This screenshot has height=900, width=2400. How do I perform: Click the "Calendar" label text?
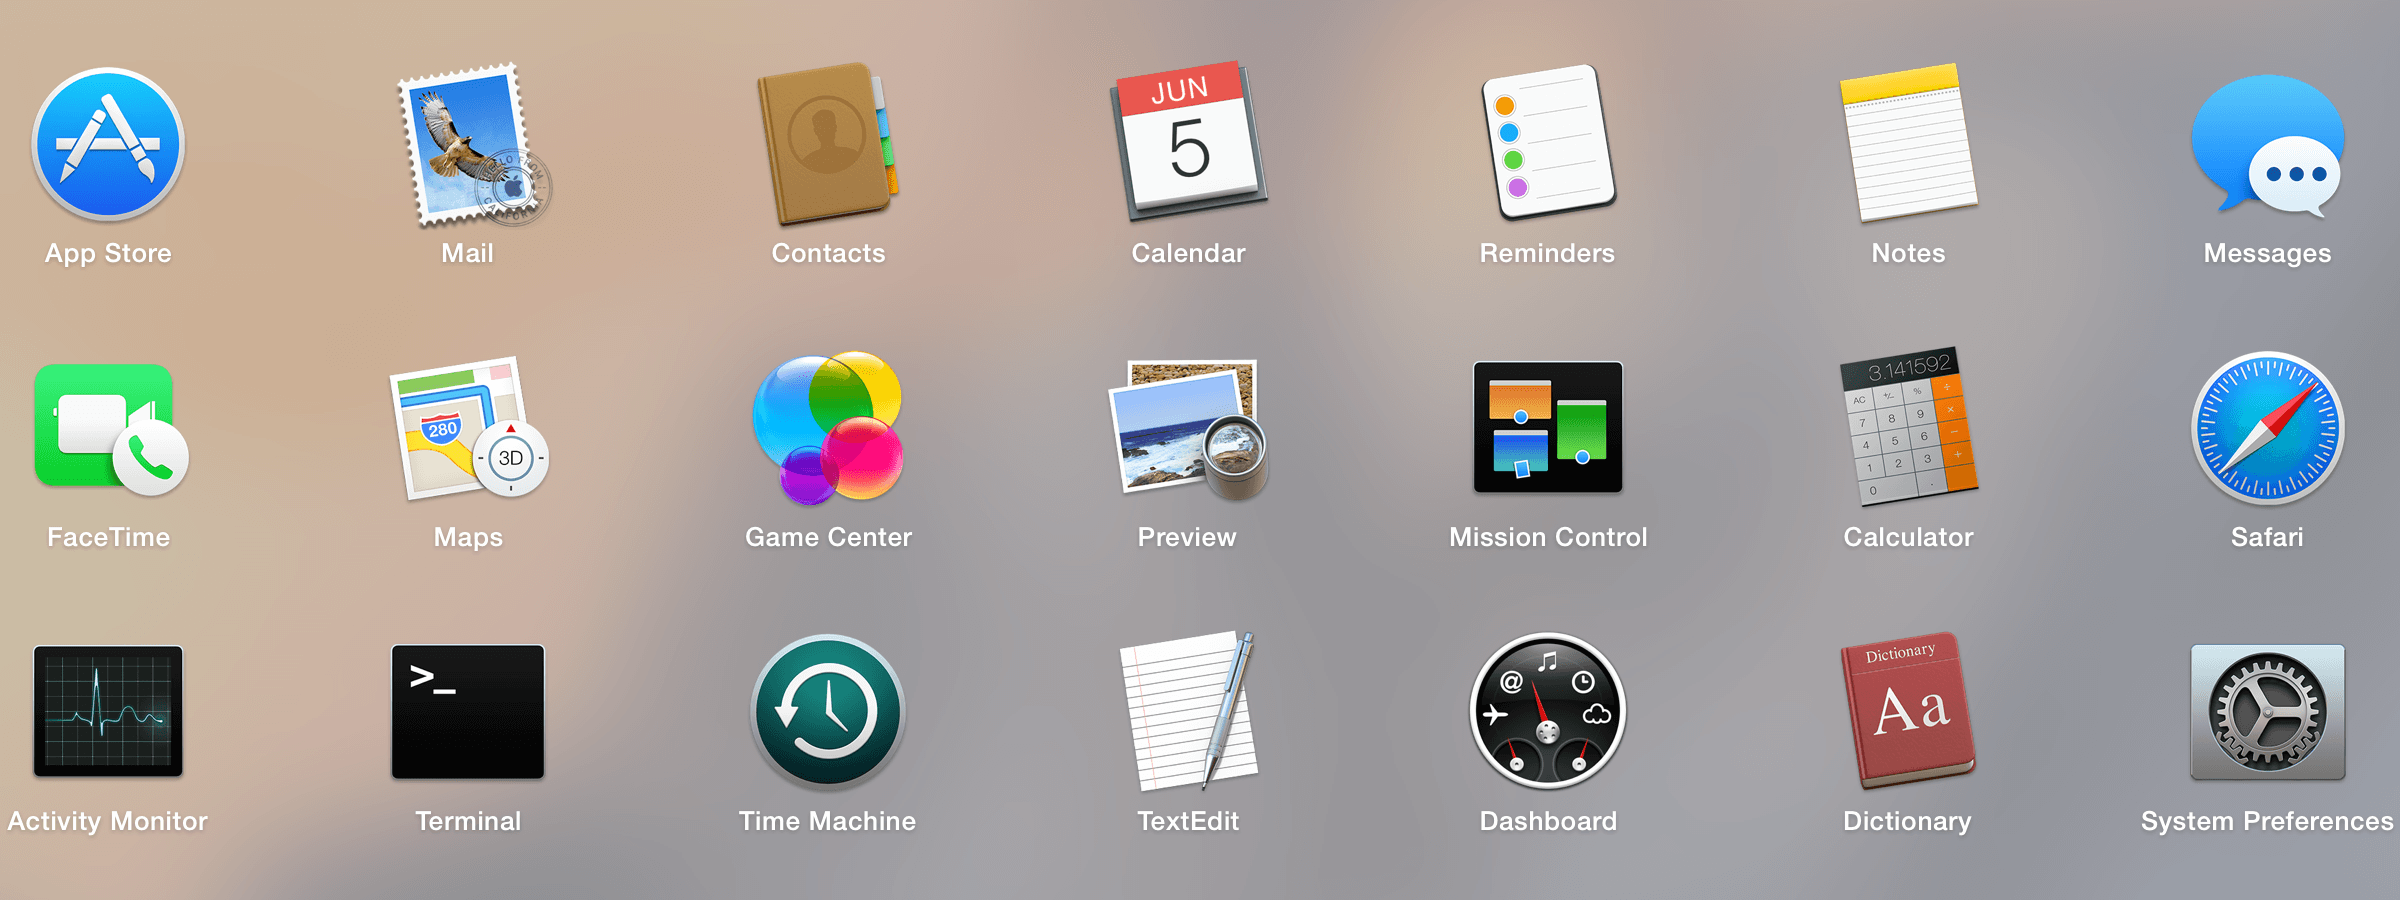(x=1188, y=253)
